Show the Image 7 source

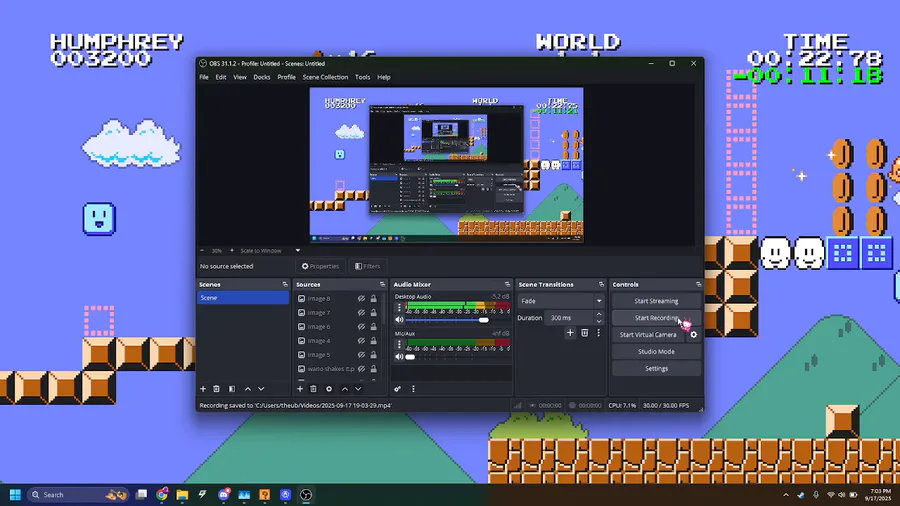coord(361,313)
